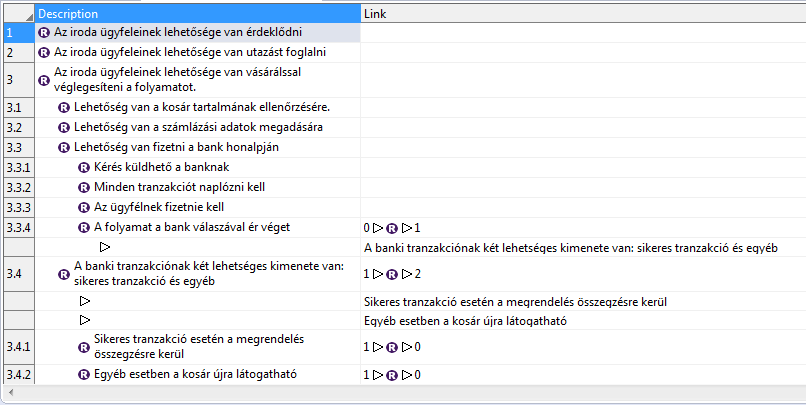Select row number 3.3.1

[19, 168]
